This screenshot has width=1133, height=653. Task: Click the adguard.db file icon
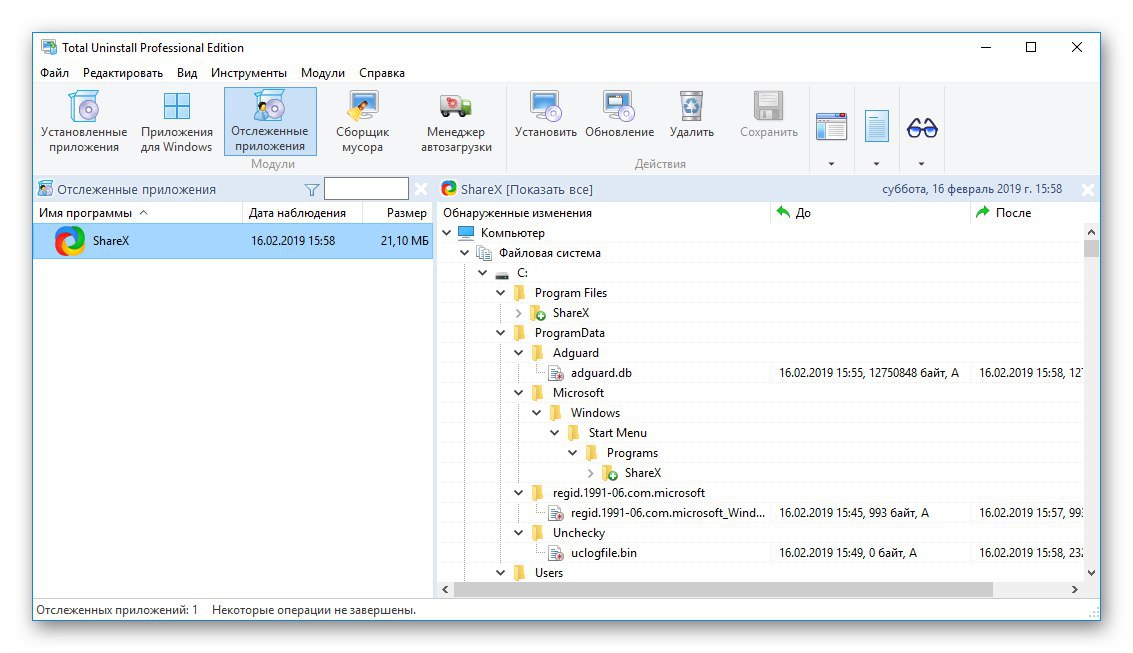556,373
